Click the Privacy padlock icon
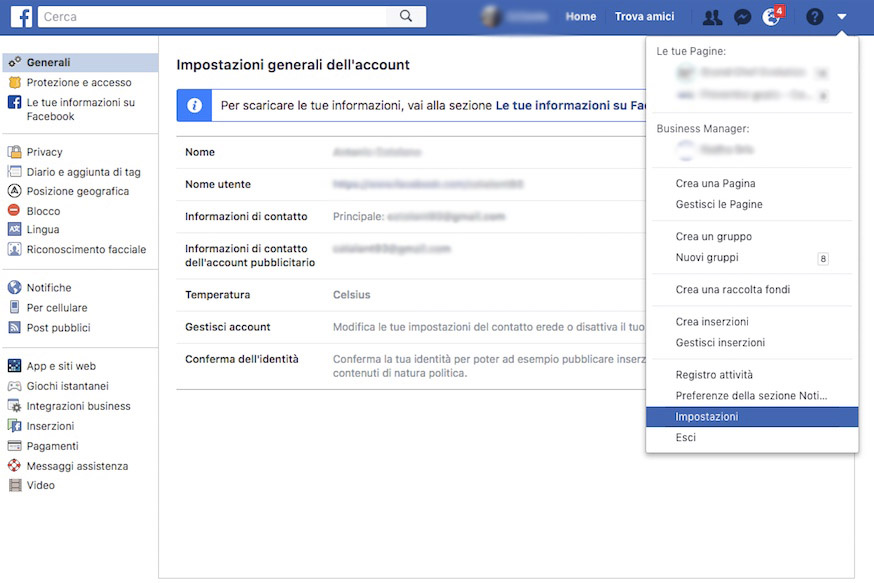 [15, 152]
